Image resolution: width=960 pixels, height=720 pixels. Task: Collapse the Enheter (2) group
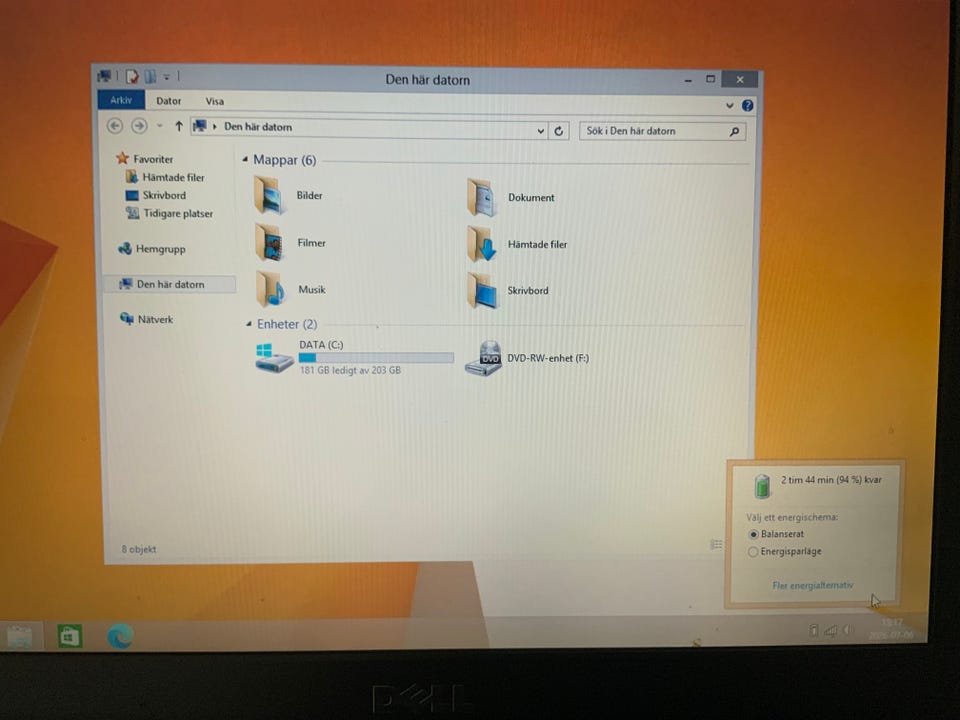point(249,324)
